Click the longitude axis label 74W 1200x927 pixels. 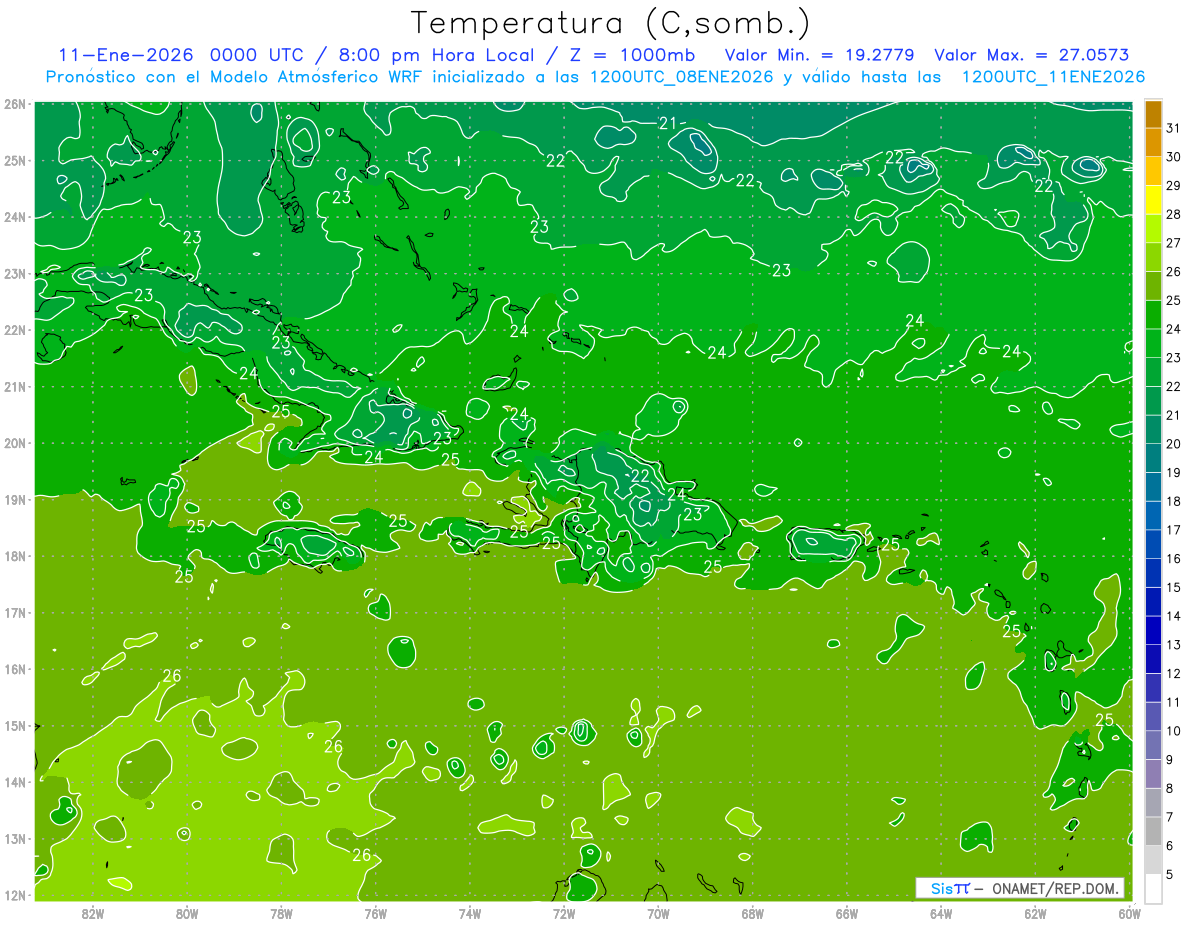click(x=469, y=912)
